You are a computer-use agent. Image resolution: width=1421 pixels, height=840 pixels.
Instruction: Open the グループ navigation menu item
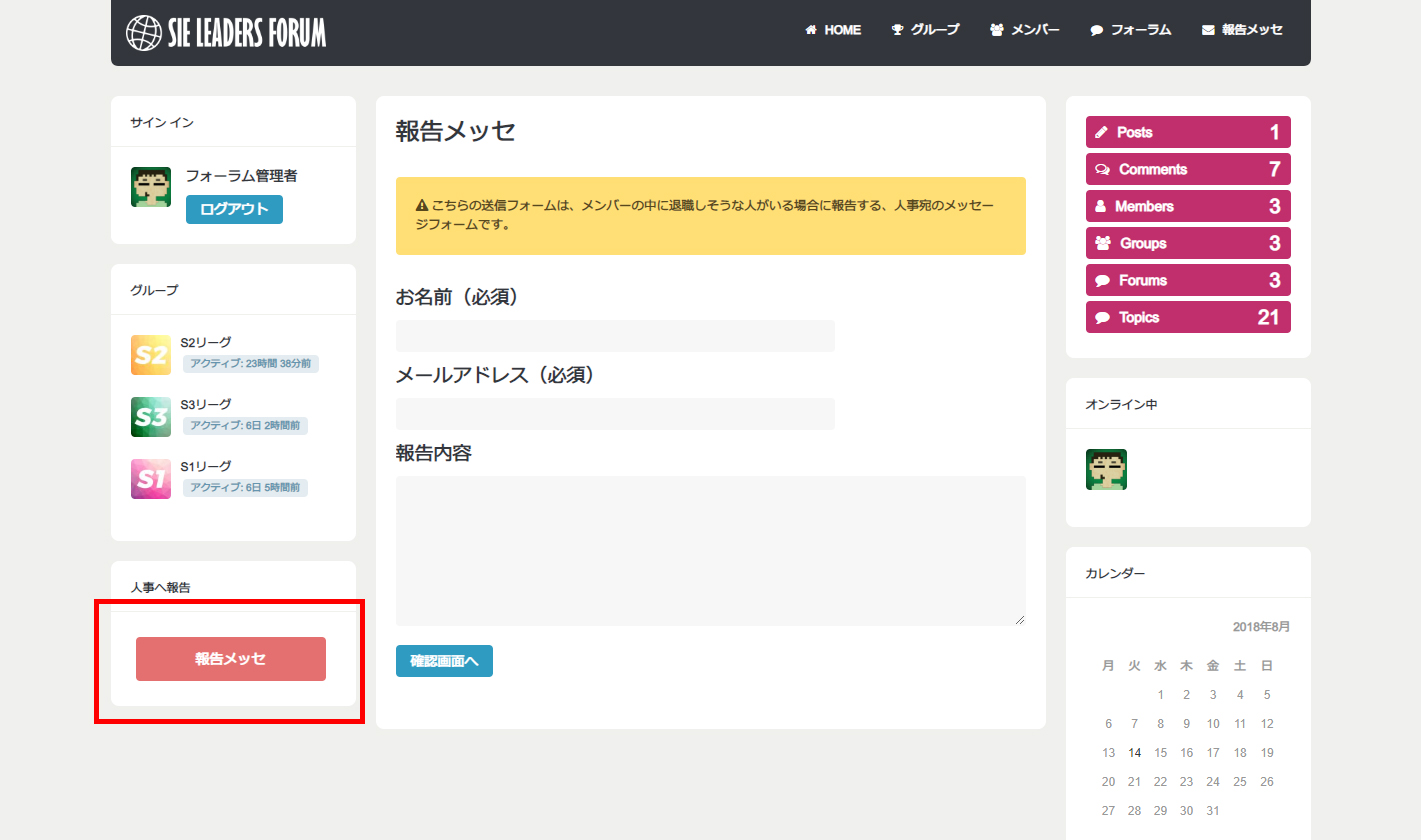(x=925, y=30)
